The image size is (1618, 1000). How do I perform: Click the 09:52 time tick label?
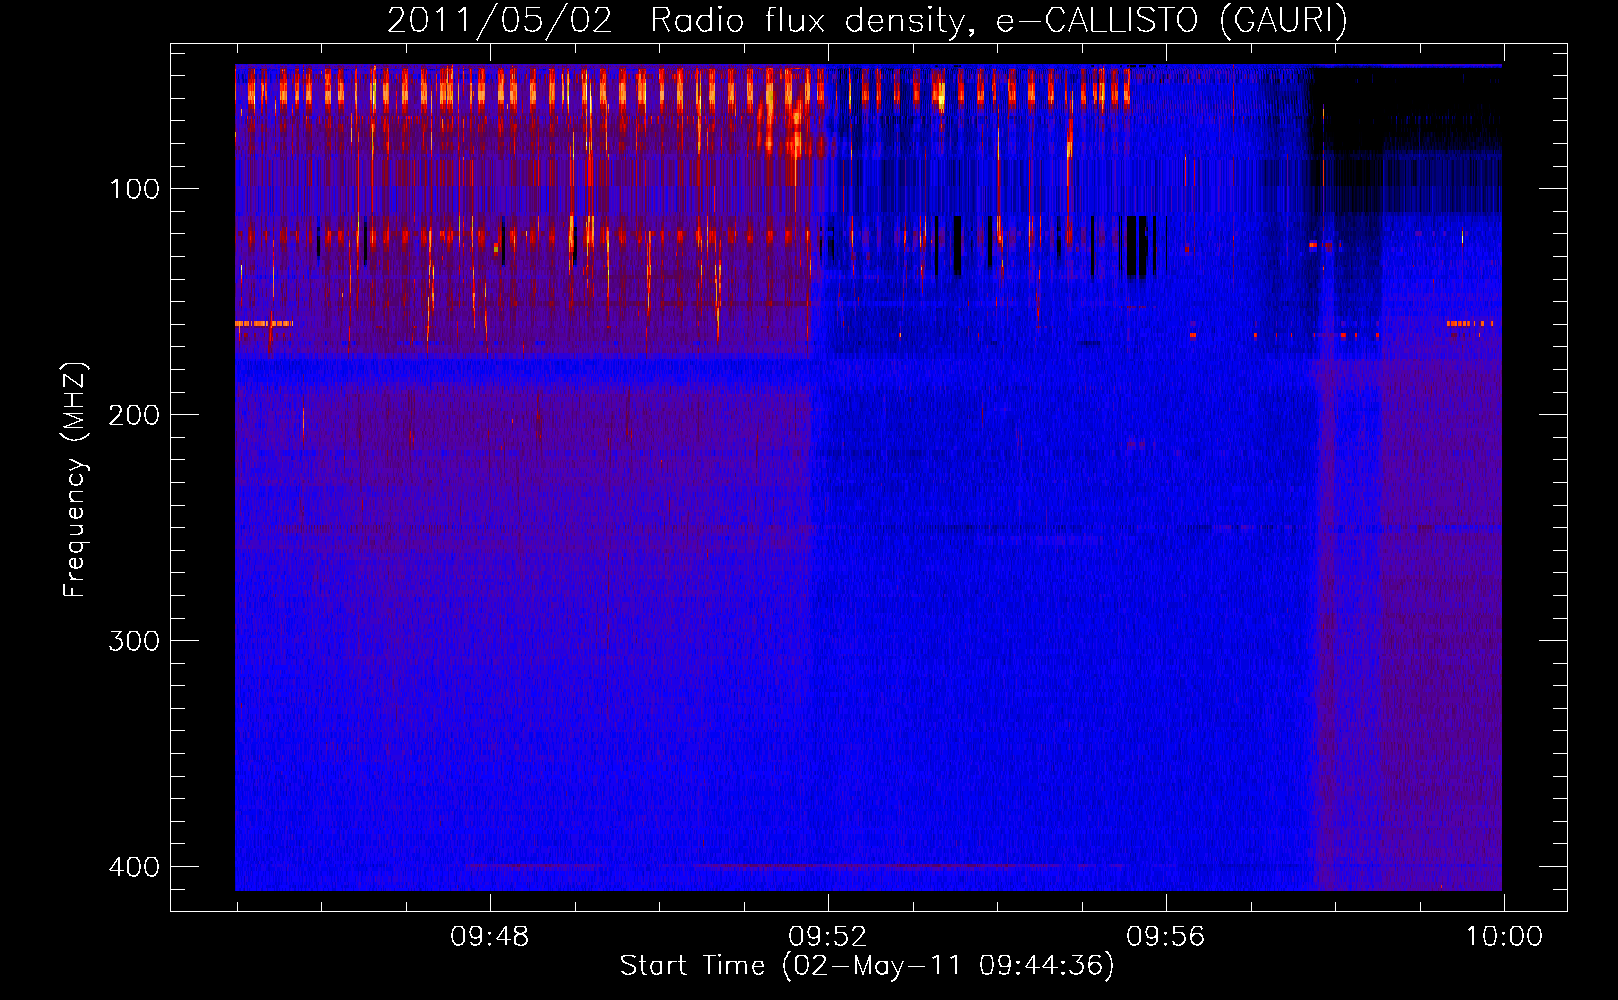click(828, 937)
